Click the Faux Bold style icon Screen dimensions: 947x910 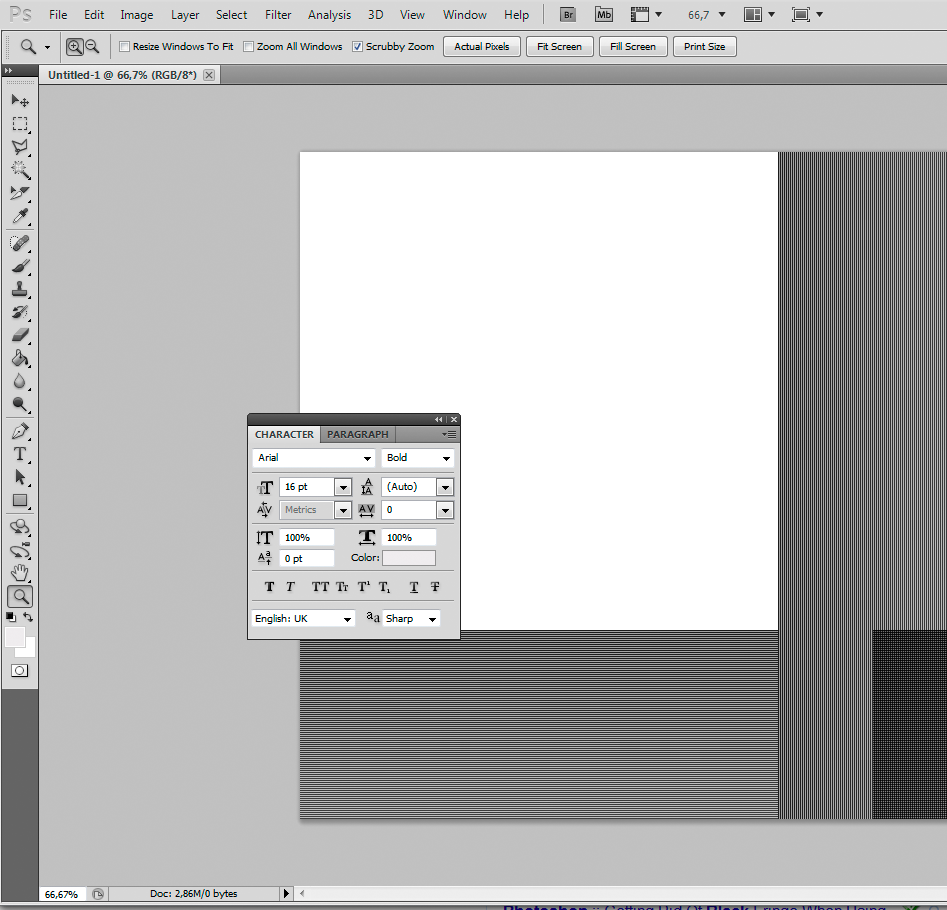(x=269, y=587)
